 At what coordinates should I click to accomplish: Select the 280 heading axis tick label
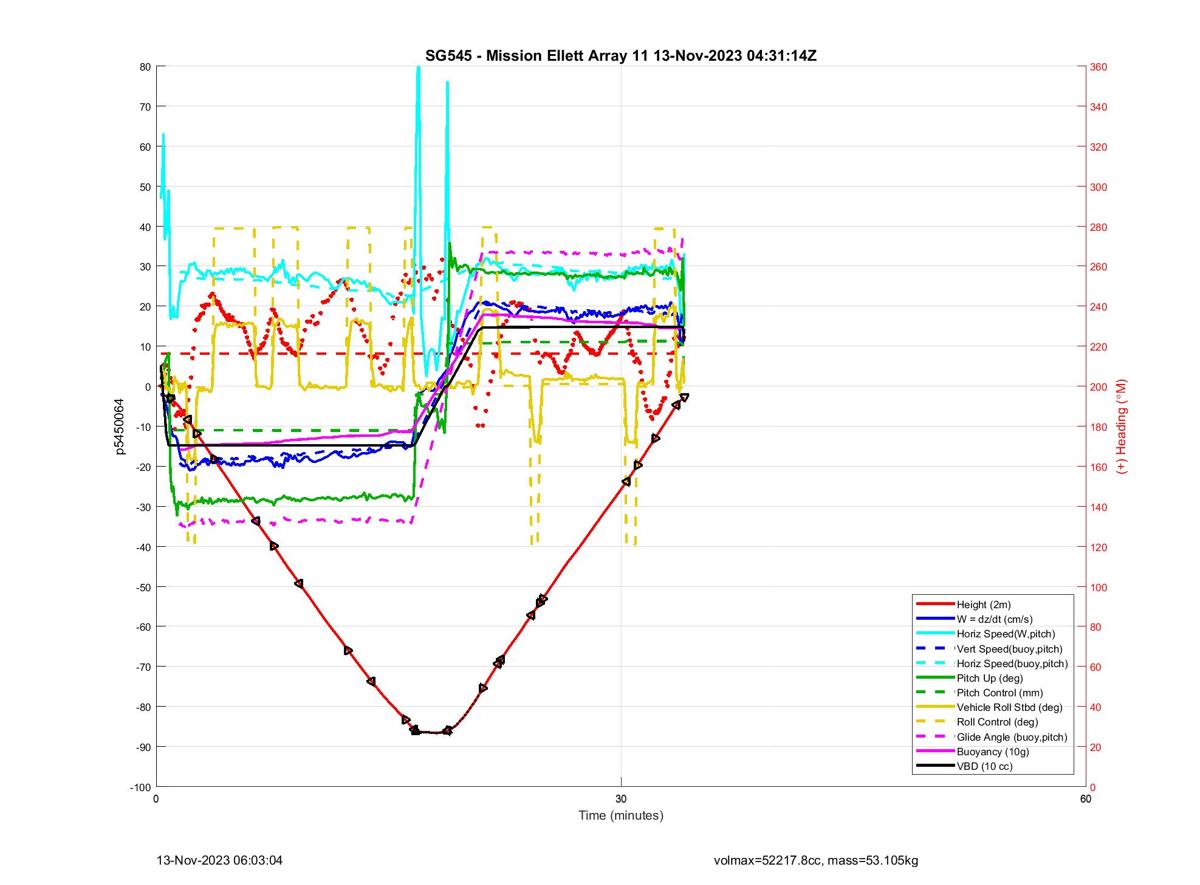pyautogui.click(x=1100, y=227)
